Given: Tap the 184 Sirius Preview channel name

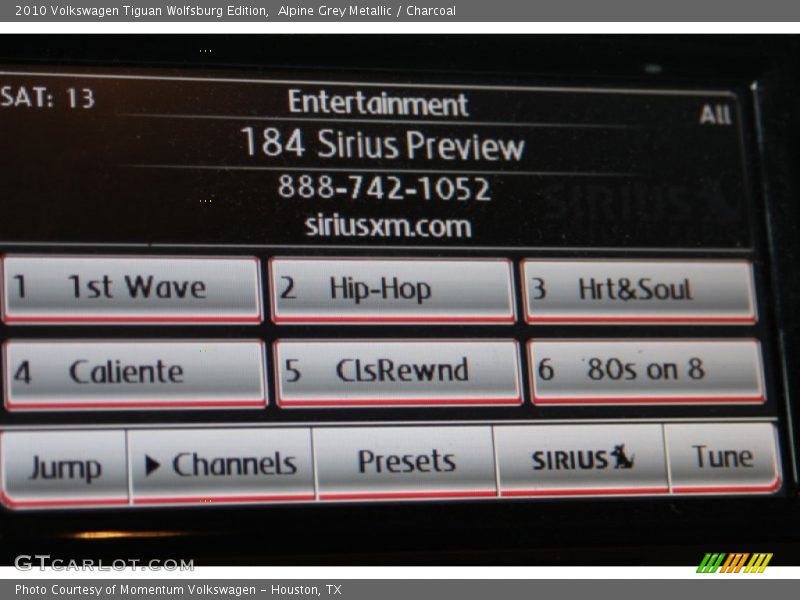Looking at the screenshot, I should [381, 146].
